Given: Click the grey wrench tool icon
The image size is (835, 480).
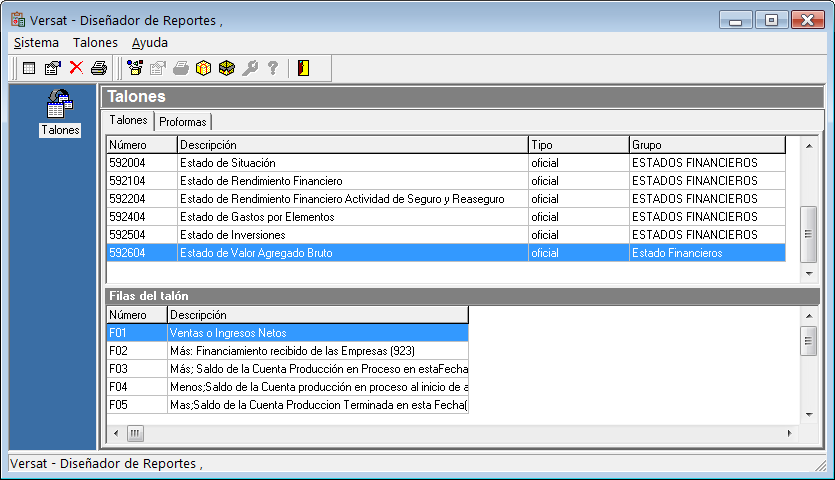Looking at the screenshot, I should click(x=250, y=68).
